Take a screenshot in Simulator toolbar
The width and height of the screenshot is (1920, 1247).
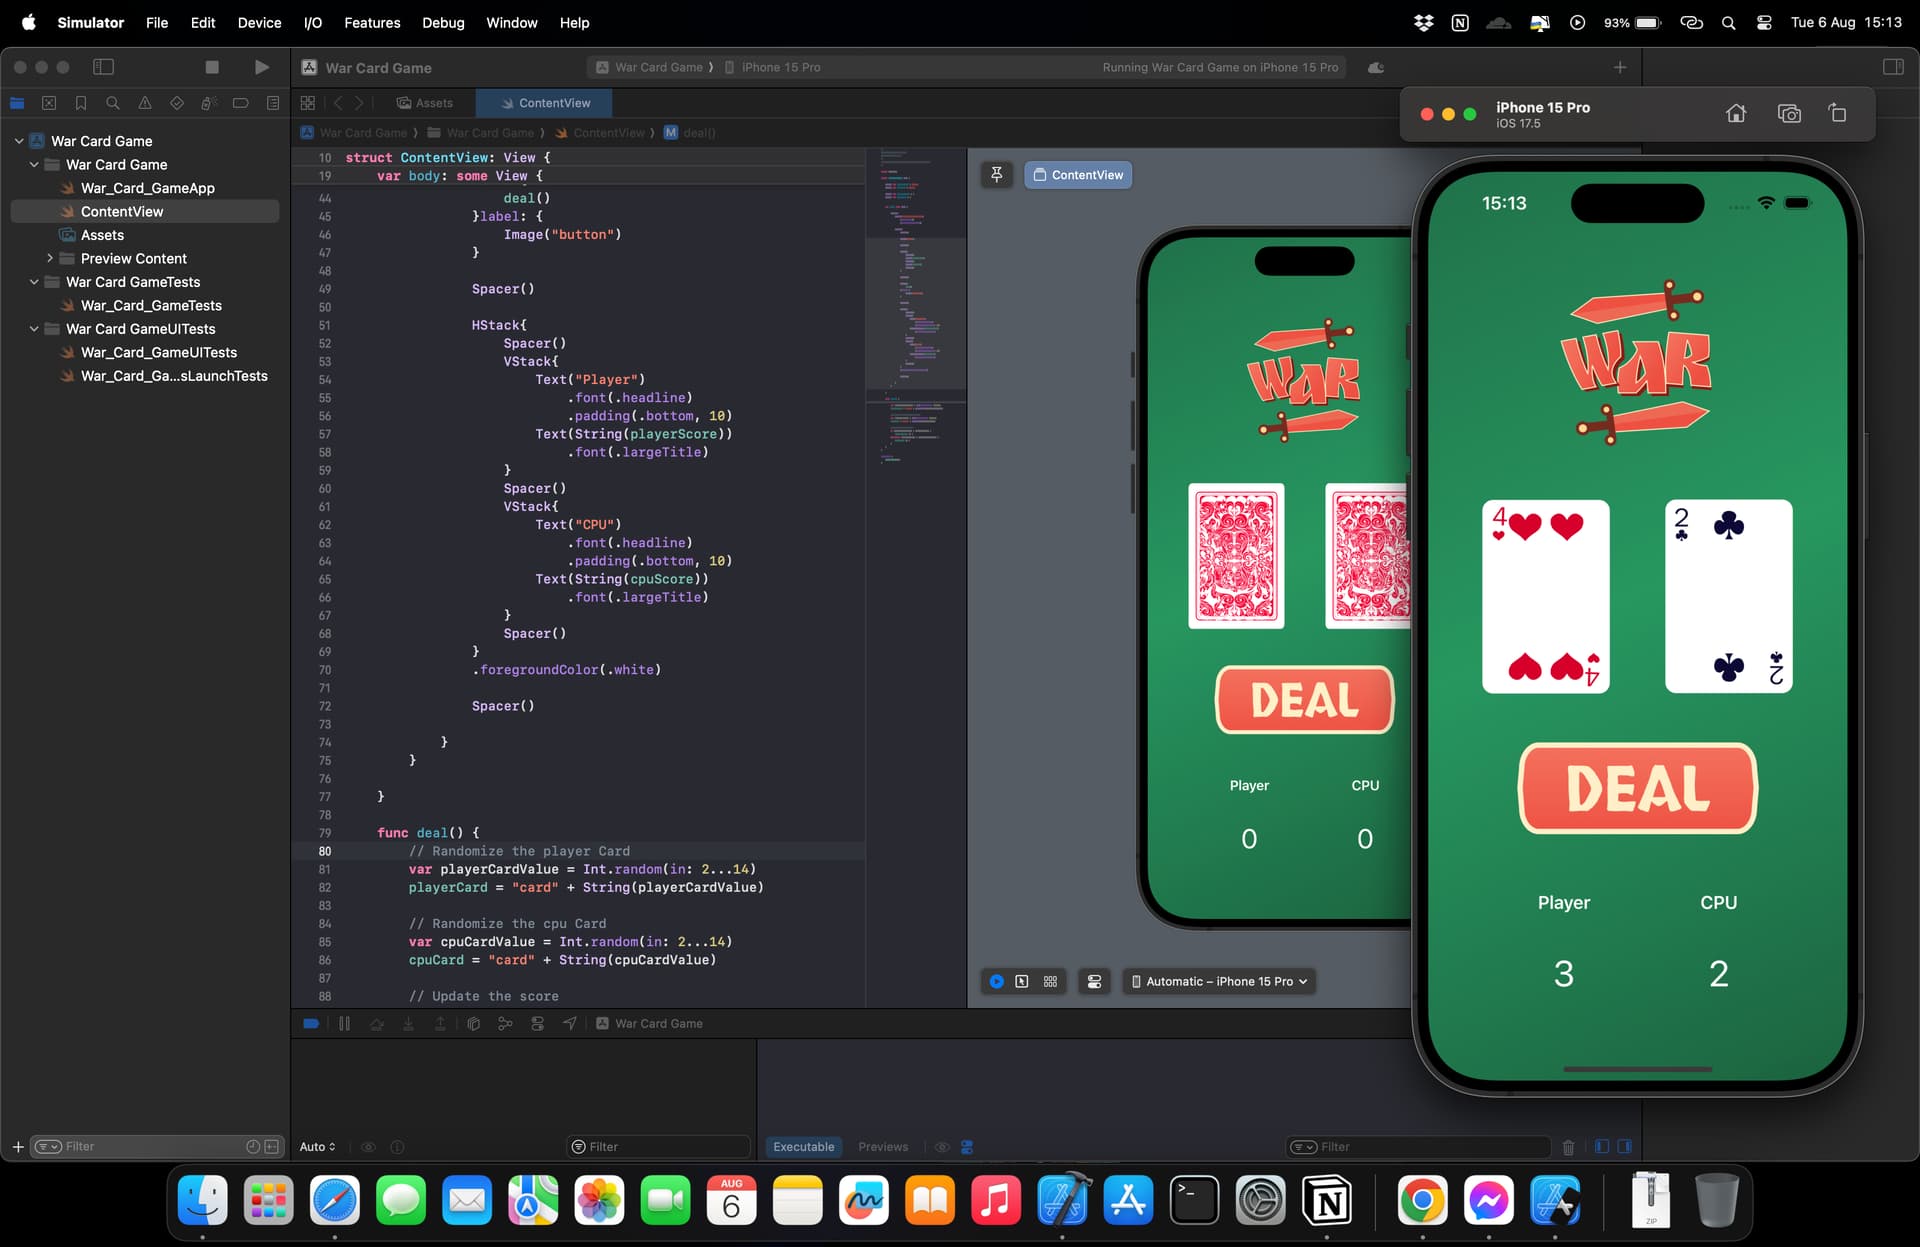[1789, 114]
